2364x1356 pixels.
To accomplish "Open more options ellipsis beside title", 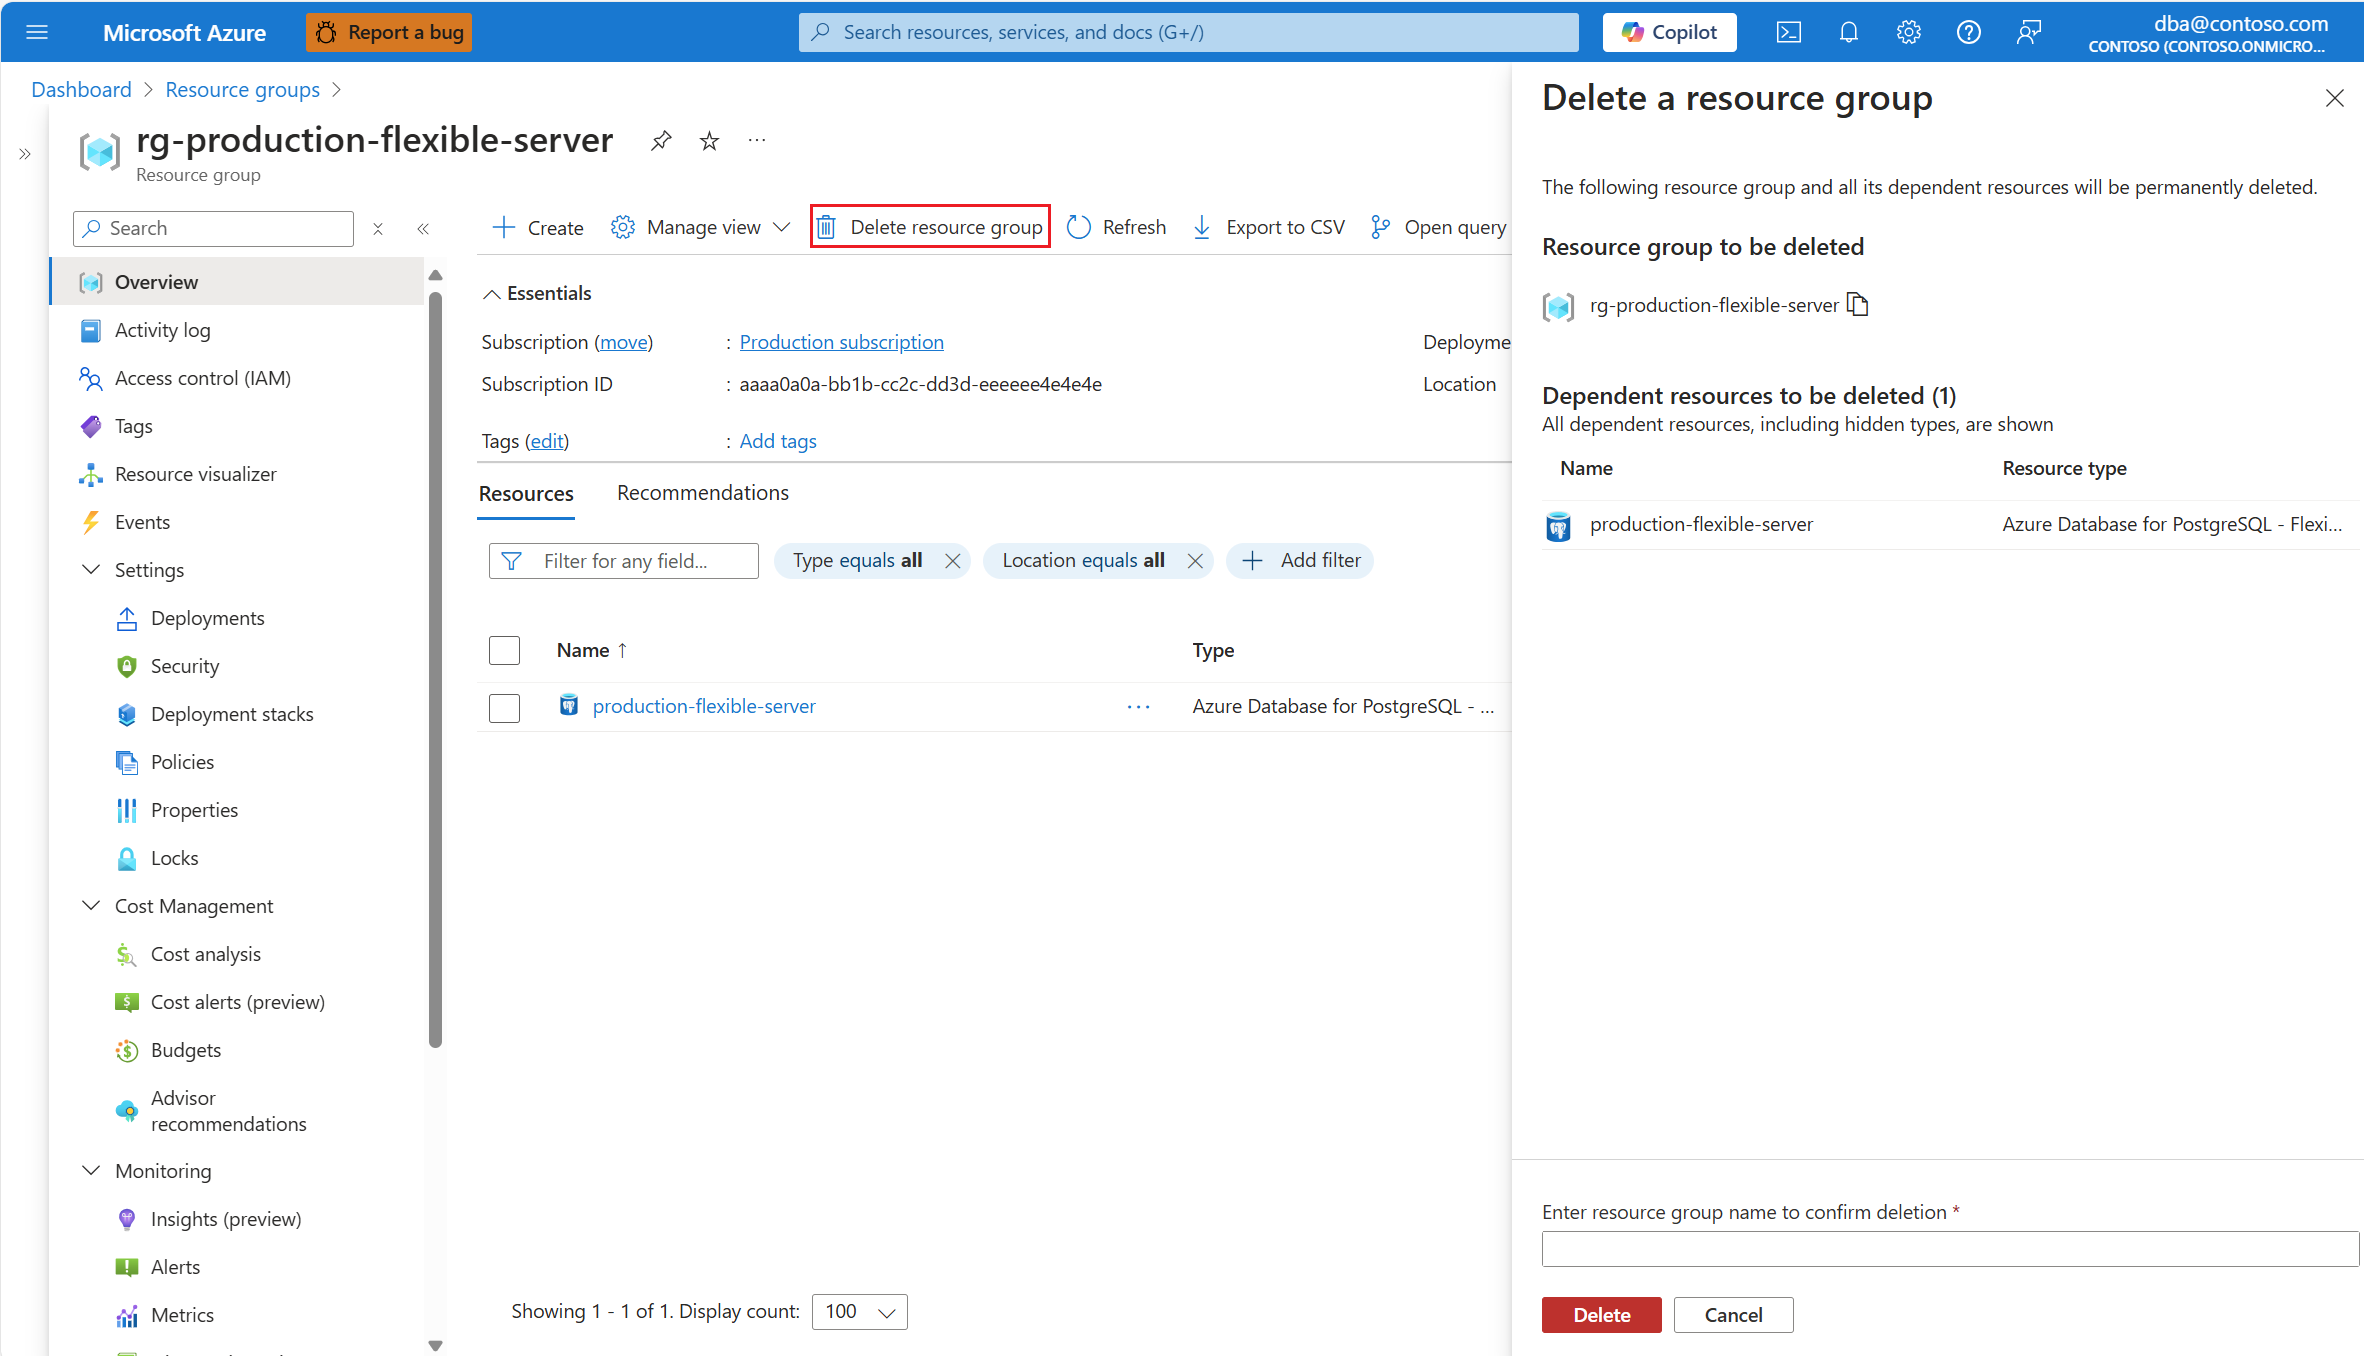I will click(x=757, y=141).
